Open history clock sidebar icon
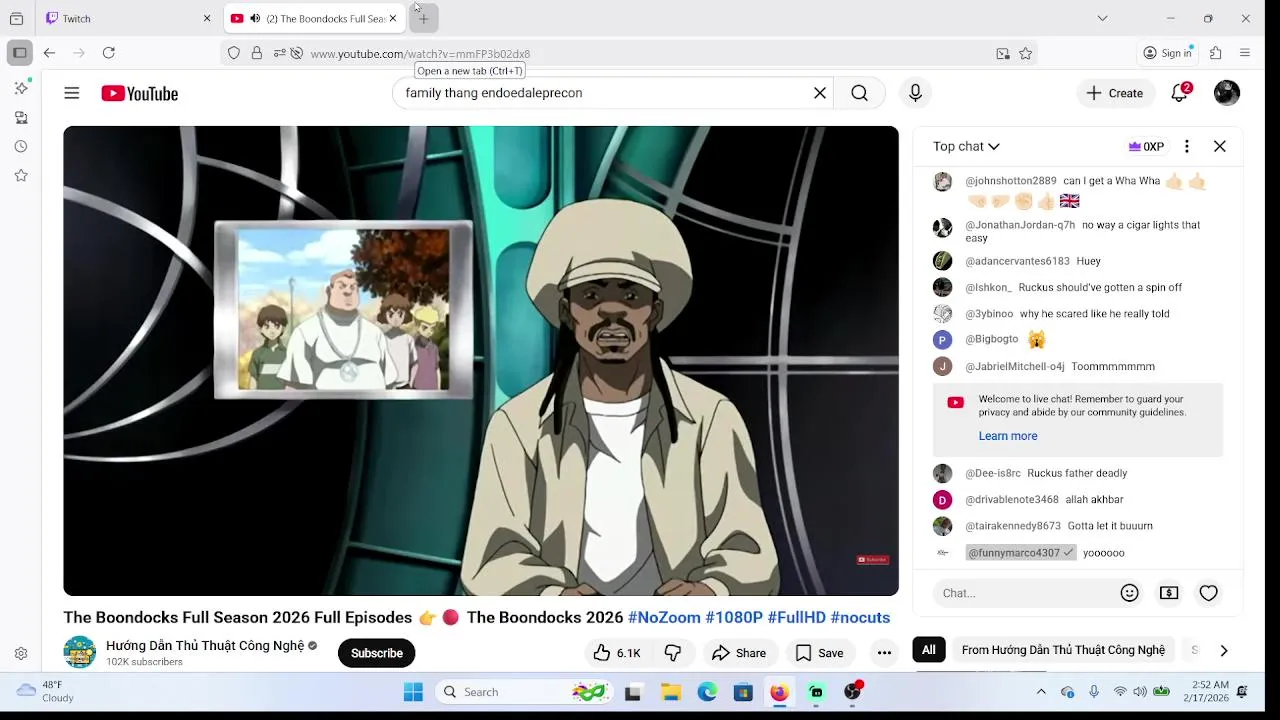Image resolution: width=1280 pixels, height=720 pixels. click(x=21, y=146)
